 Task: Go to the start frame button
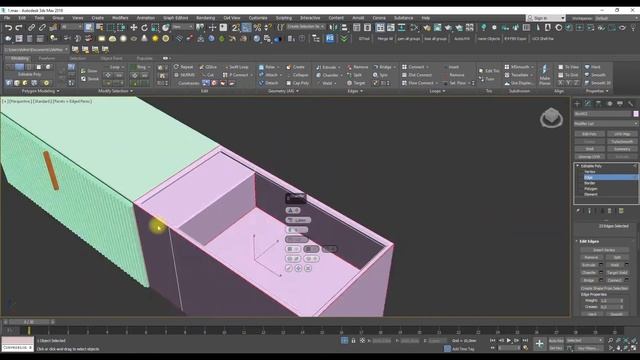(493, 340)
